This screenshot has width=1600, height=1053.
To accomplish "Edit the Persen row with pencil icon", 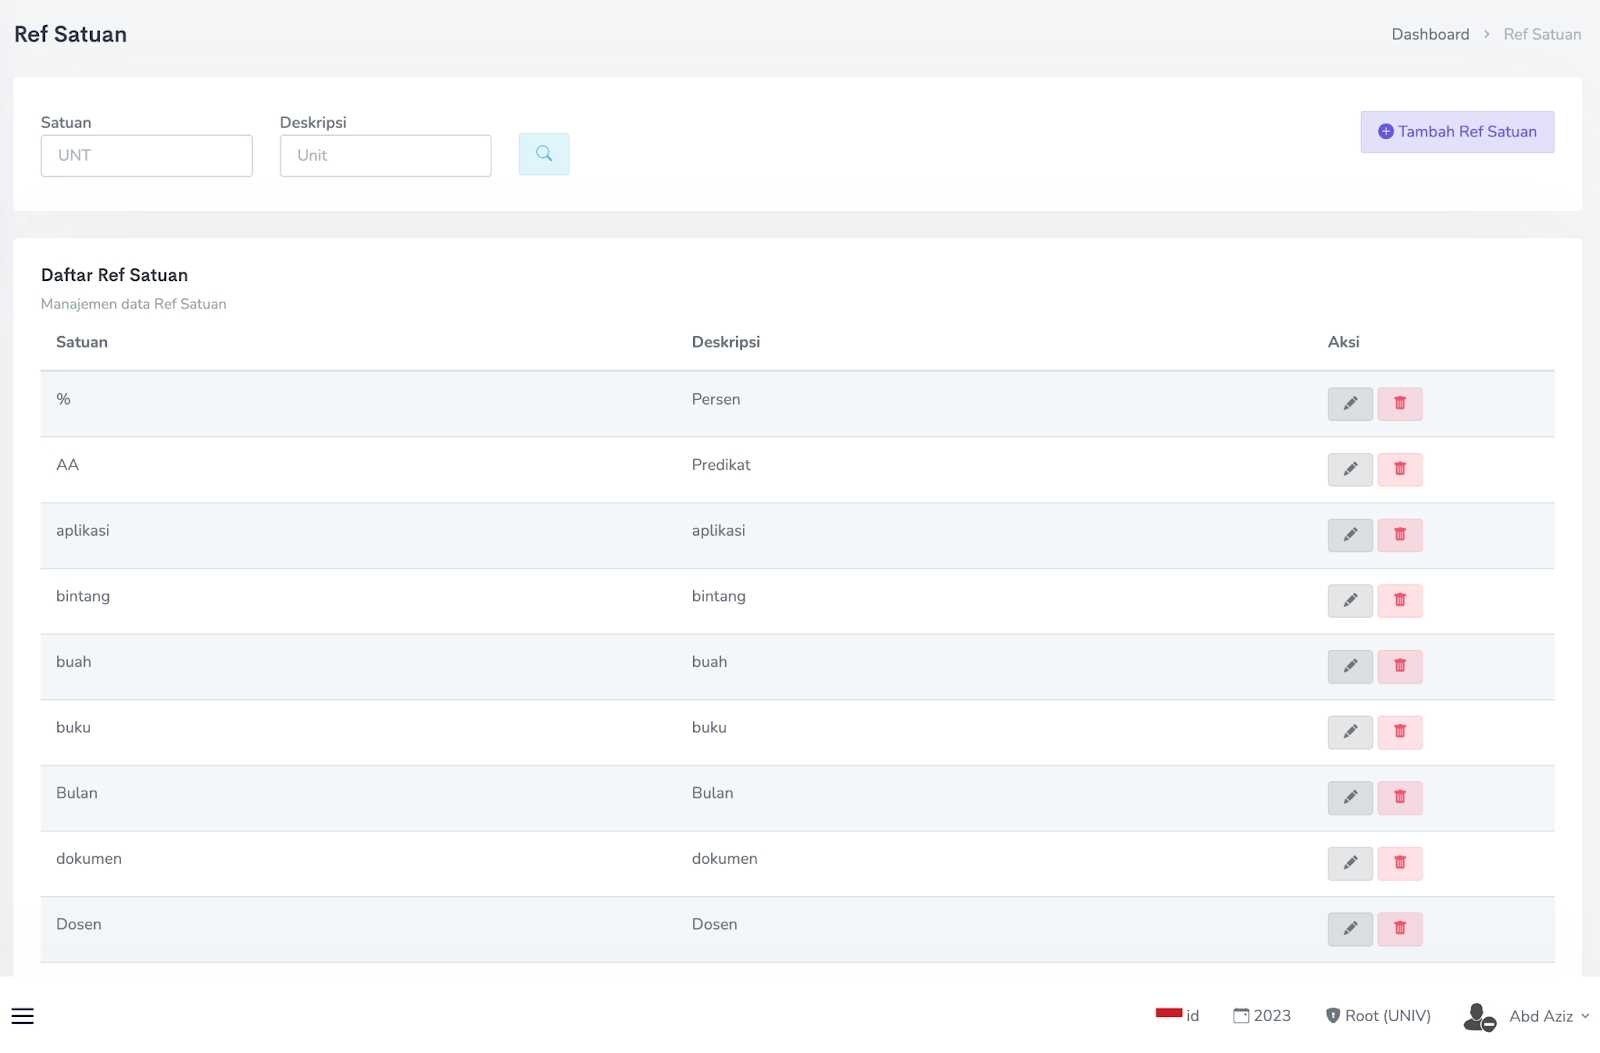I will (1349, 404).
